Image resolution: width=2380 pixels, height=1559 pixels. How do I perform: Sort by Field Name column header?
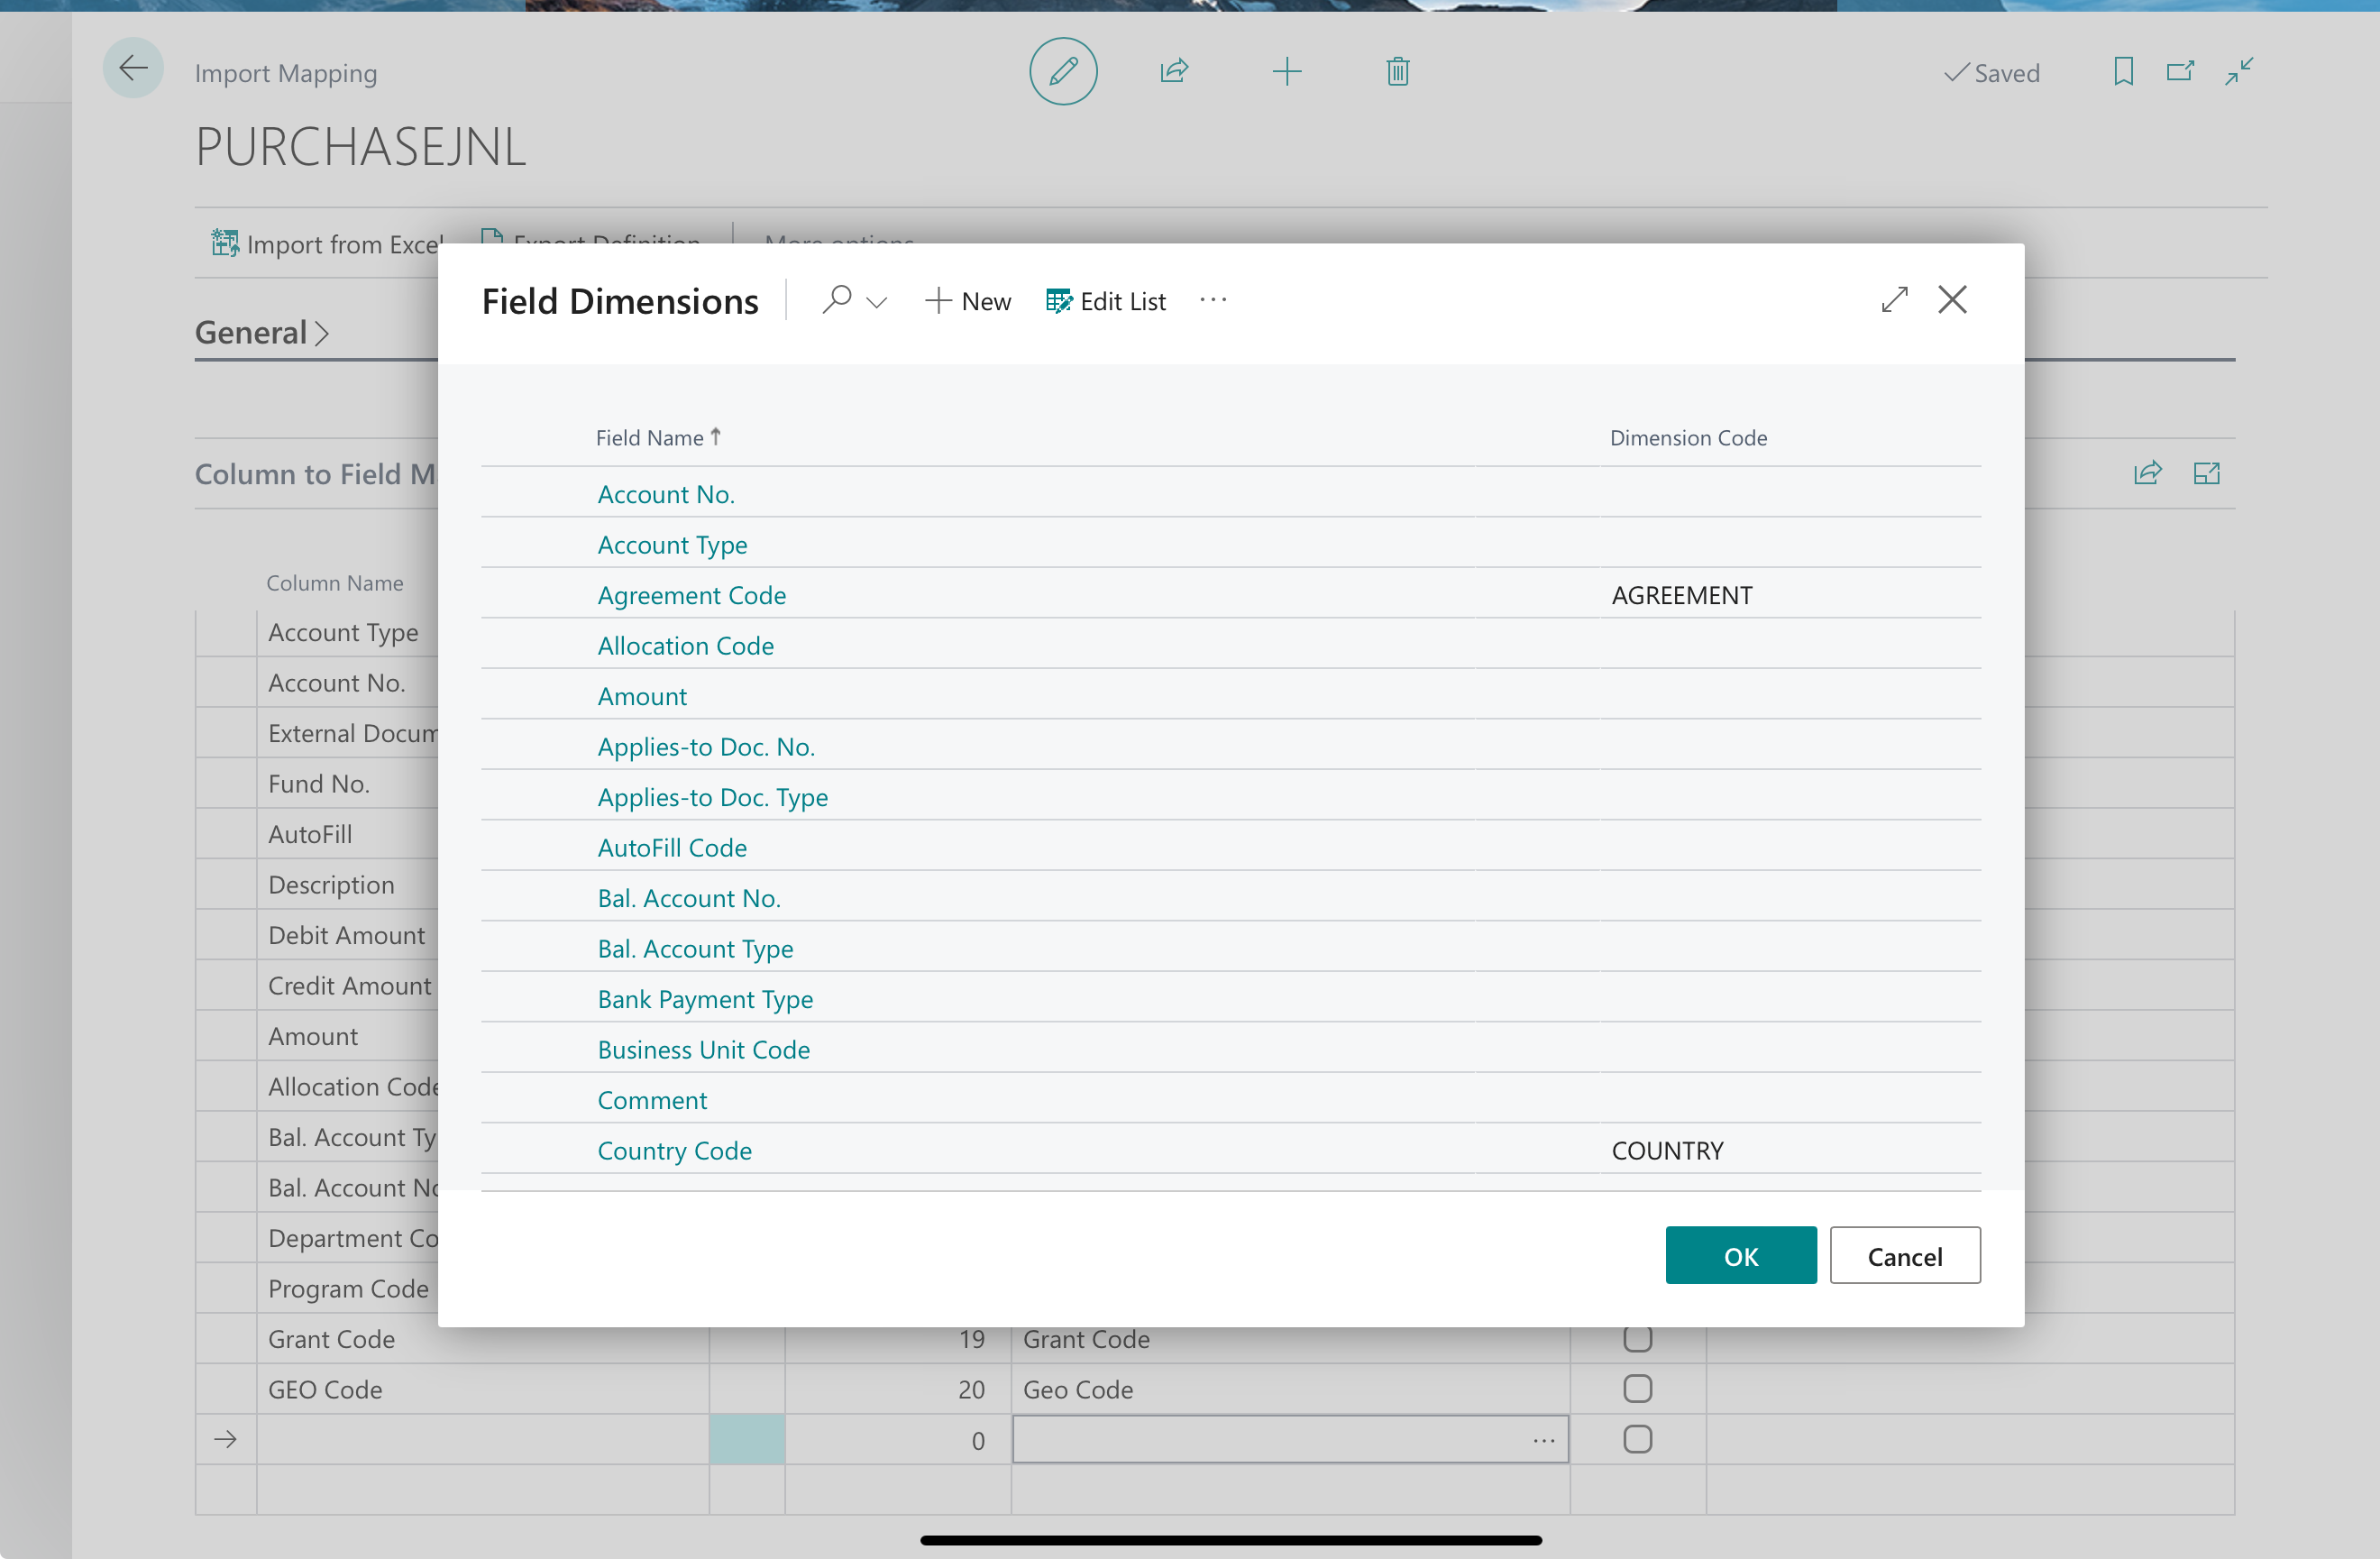tap(650, 438)
